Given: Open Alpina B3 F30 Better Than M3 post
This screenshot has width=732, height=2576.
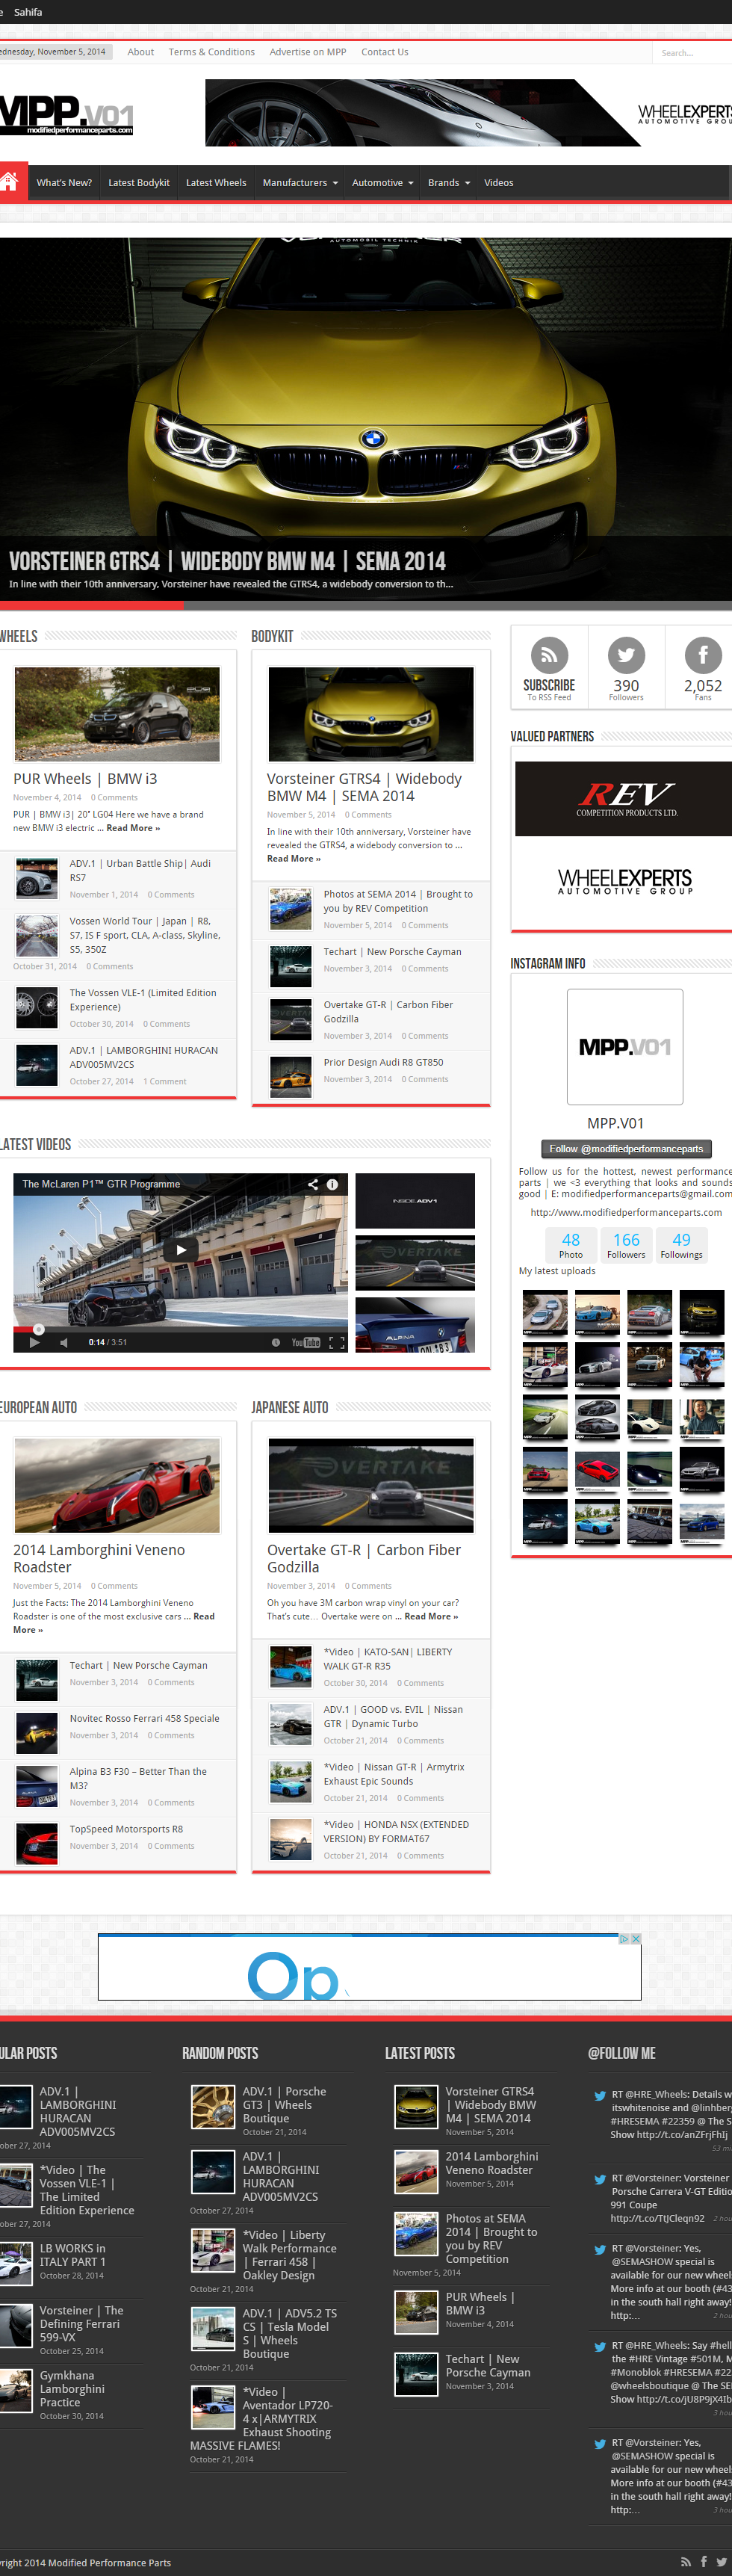Looking at the screenshot, I should pyautogui.click(x=138, y=1778).
